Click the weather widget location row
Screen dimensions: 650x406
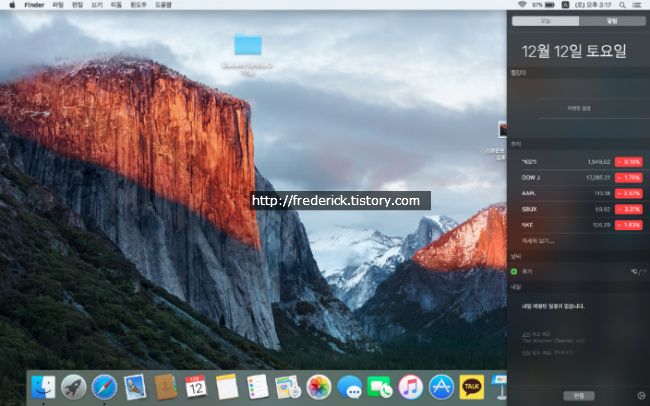(x=578, y=271)
